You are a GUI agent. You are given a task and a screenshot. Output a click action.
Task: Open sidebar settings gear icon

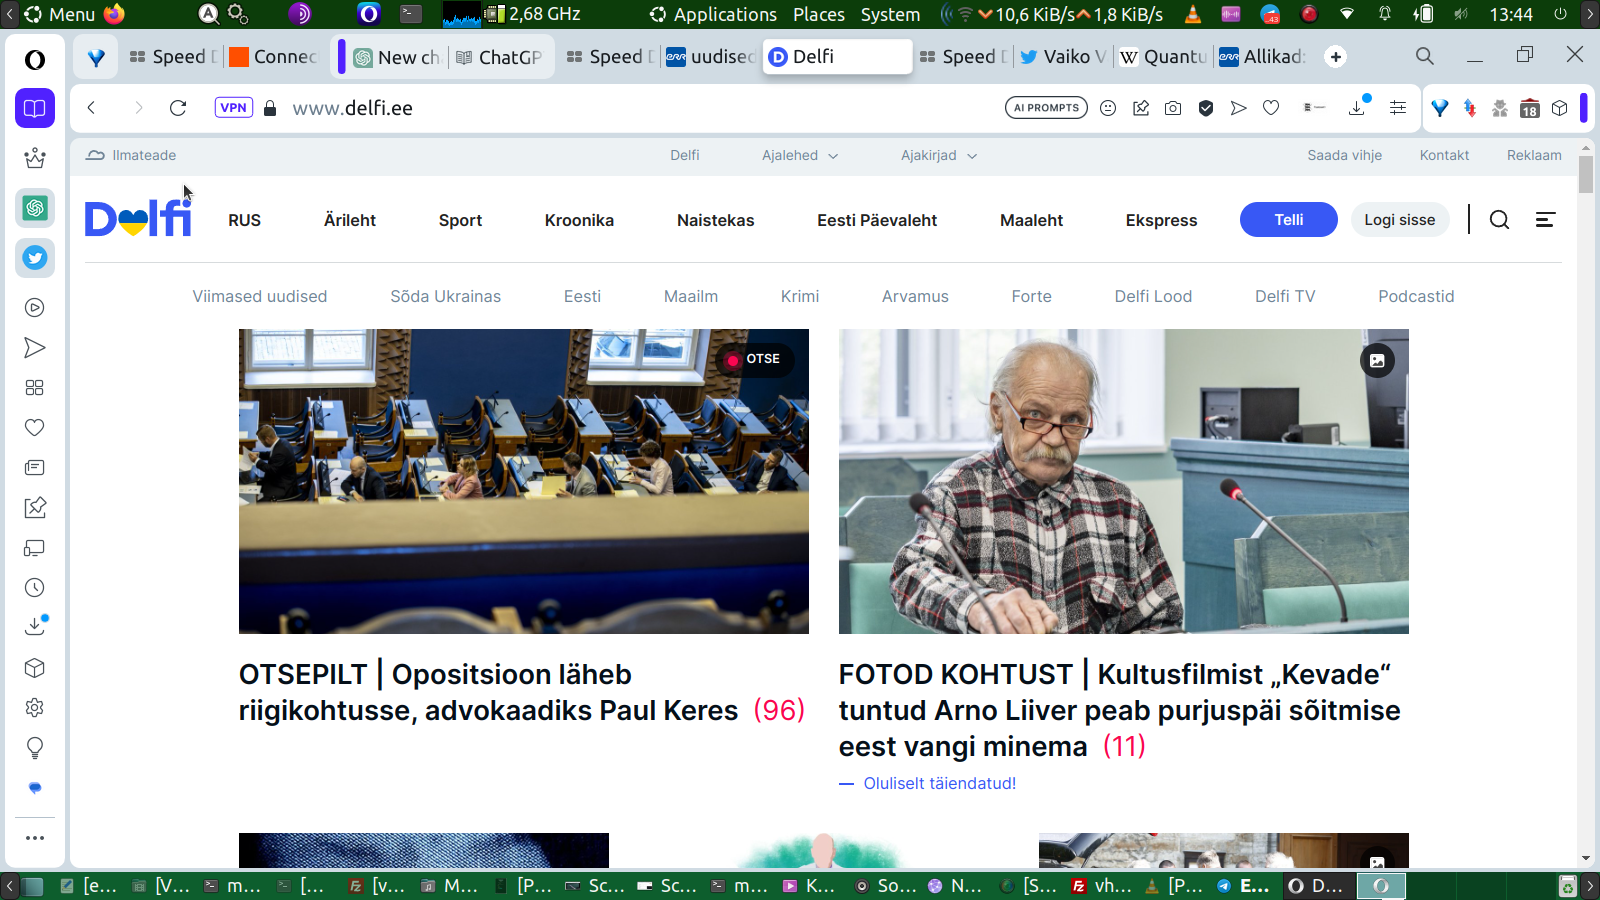[35, 708]
